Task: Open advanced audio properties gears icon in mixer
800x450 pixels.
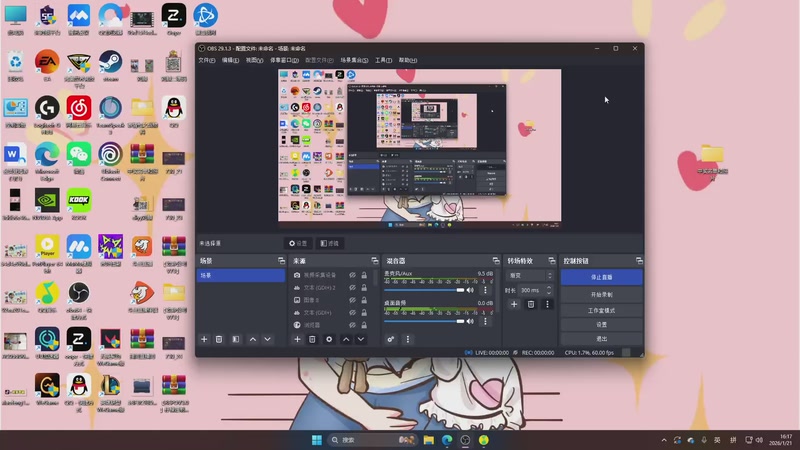Action: (x=391, y=339)
